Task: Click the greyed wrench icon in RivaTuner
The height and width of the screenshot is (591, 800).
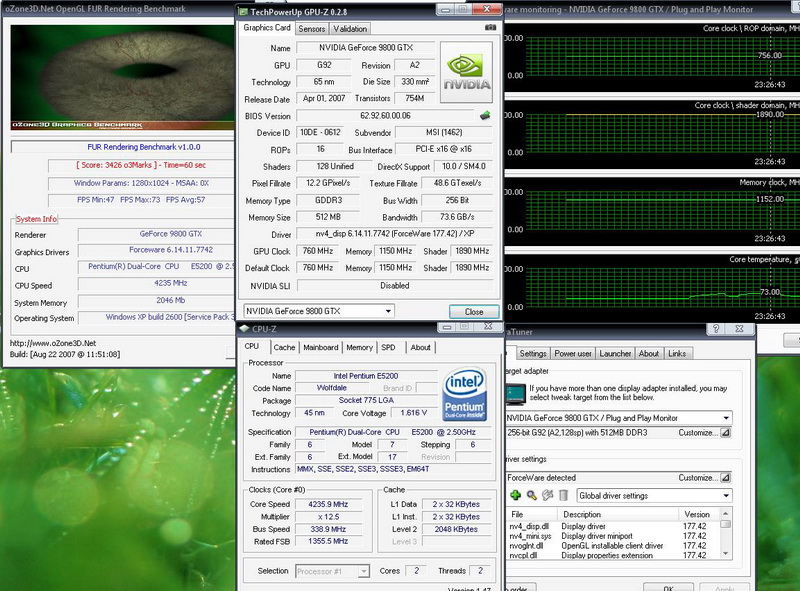Action: coord(547,495)
